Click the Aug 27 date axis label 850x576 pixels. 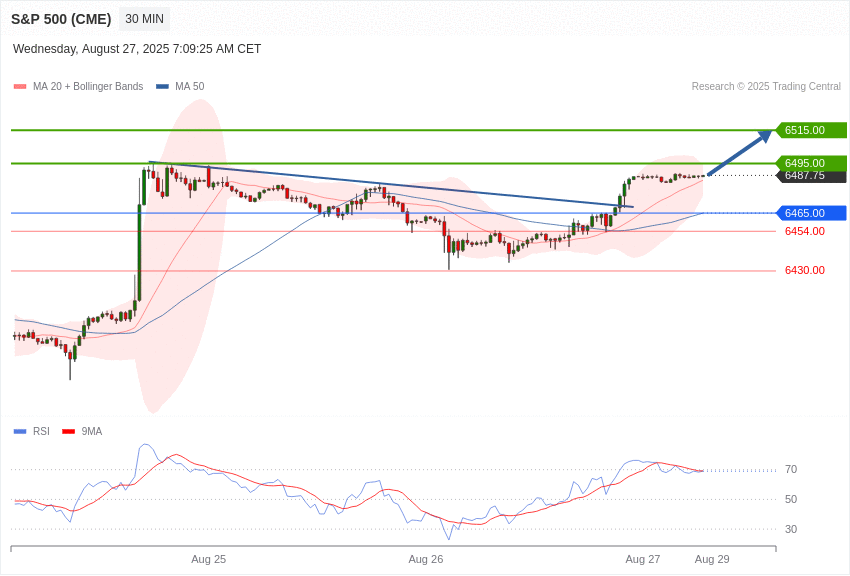[x=642, y=560]
